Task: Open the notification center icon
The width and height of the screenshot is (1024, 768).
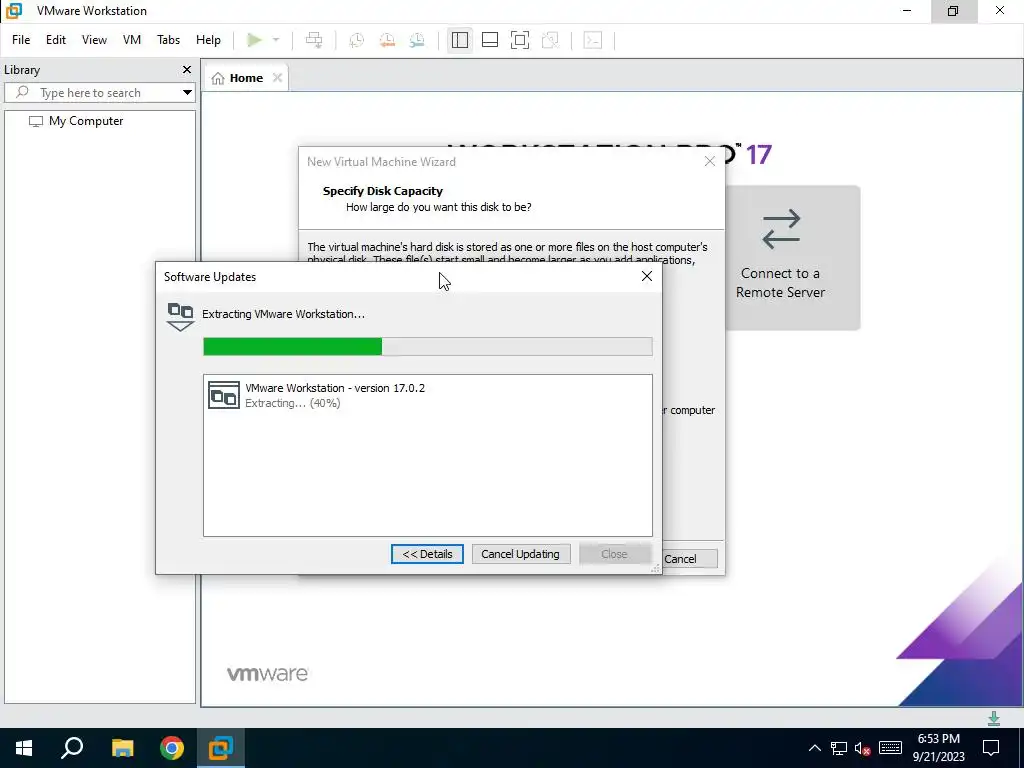Action: (991, 748)
